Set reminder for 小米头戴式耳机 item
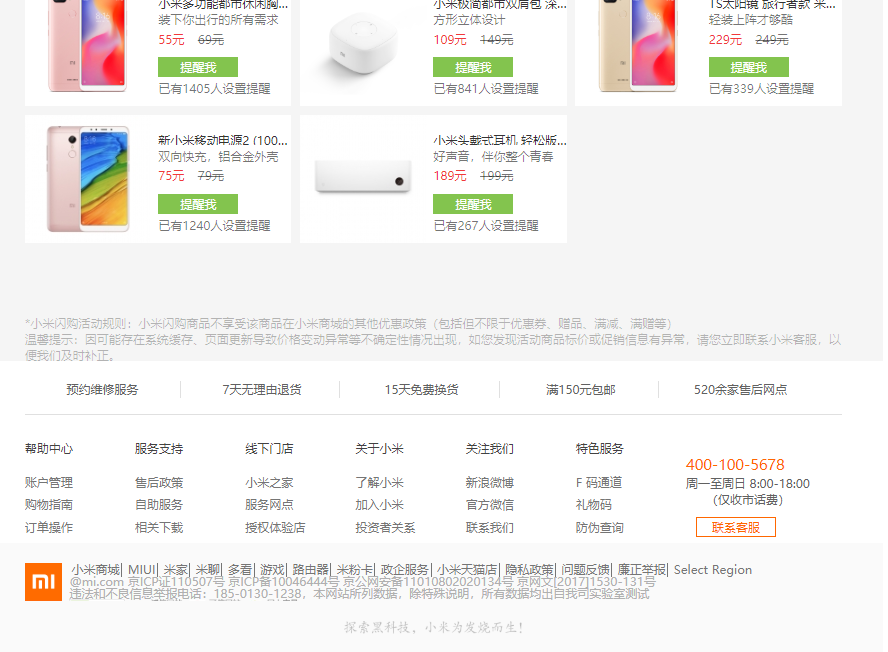888x652 pixels. (x=473, y=204)
